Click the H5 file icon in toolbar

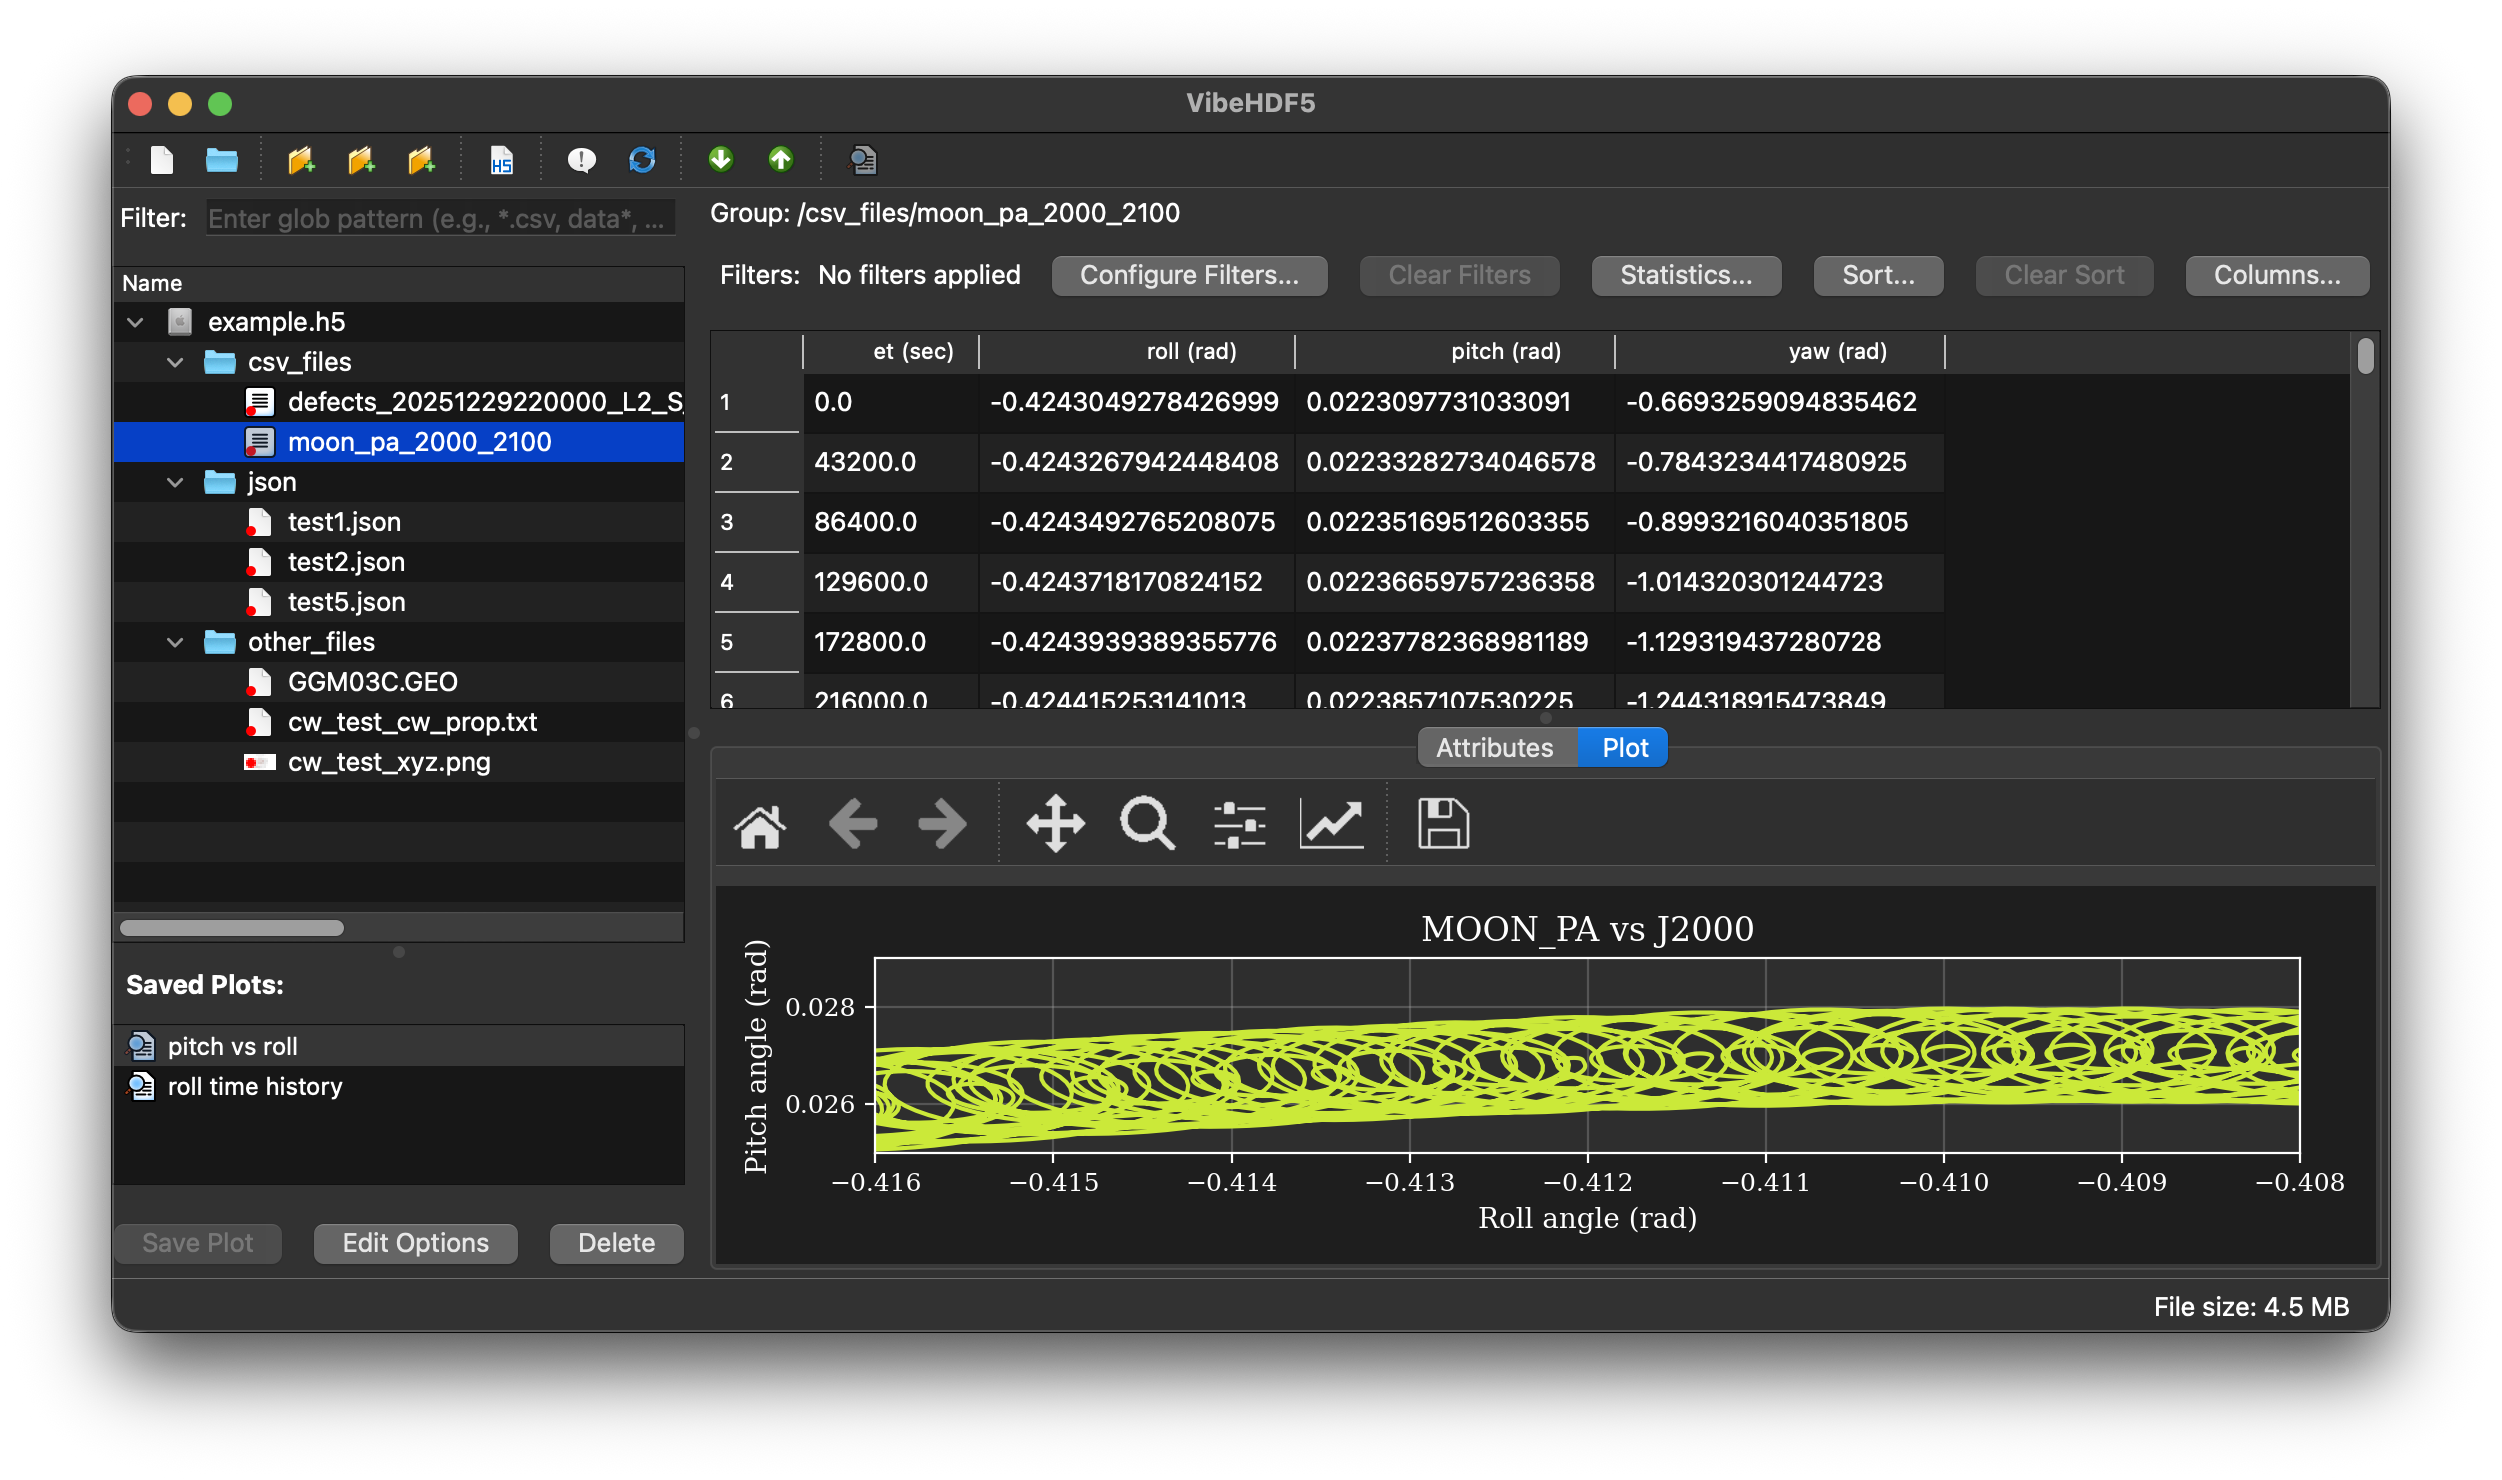pyautogui.click(x=501, y=160)
